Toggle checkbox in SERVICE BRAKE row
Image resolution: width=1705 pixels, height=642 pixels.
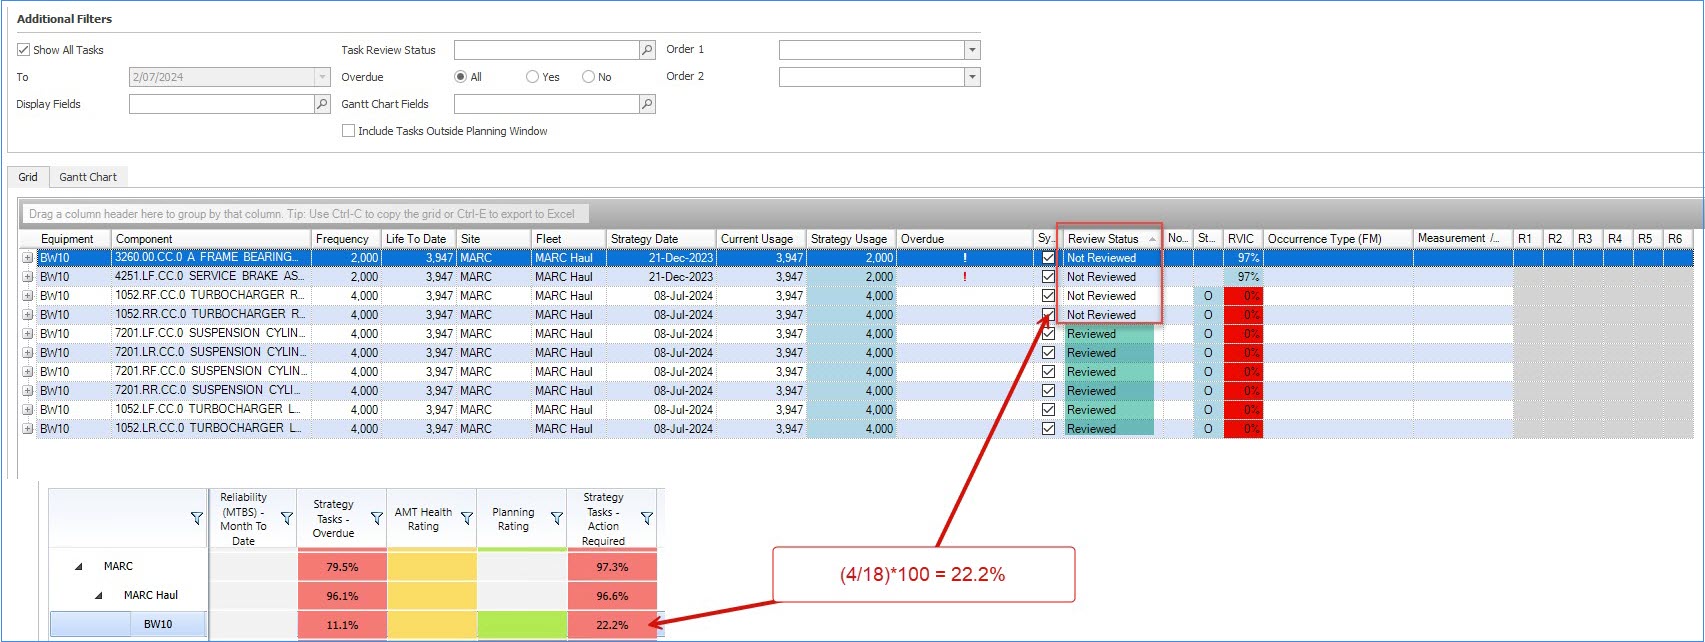click(x=1048, y=277)
